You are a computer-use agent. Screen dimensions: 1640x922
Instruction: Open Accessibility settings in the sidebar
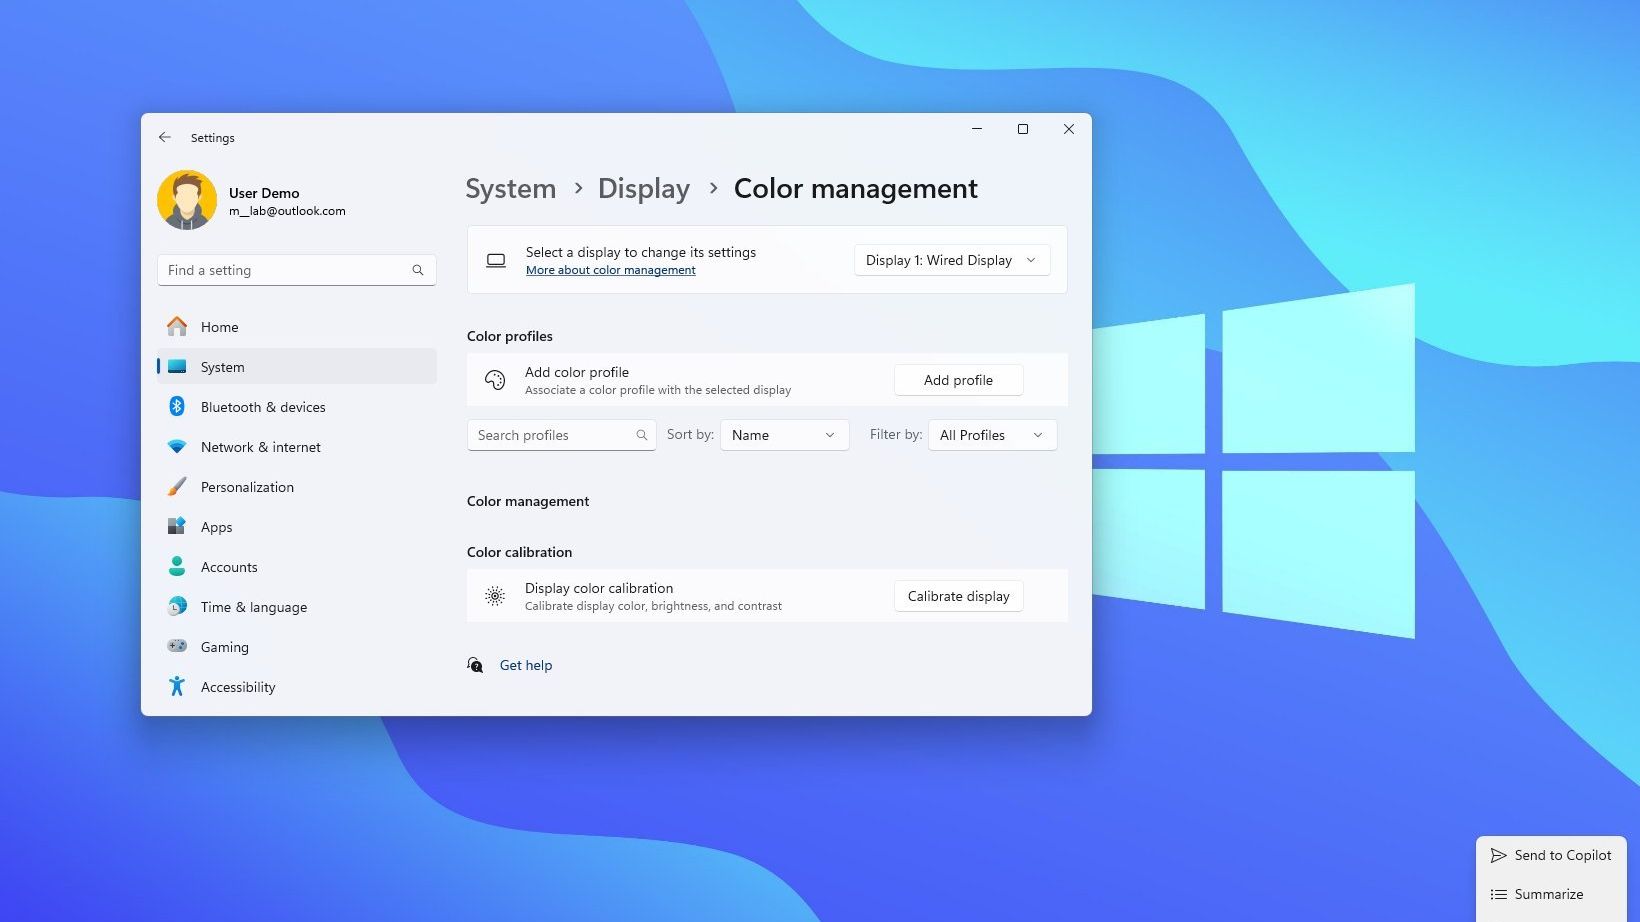[x=297, y=687]
